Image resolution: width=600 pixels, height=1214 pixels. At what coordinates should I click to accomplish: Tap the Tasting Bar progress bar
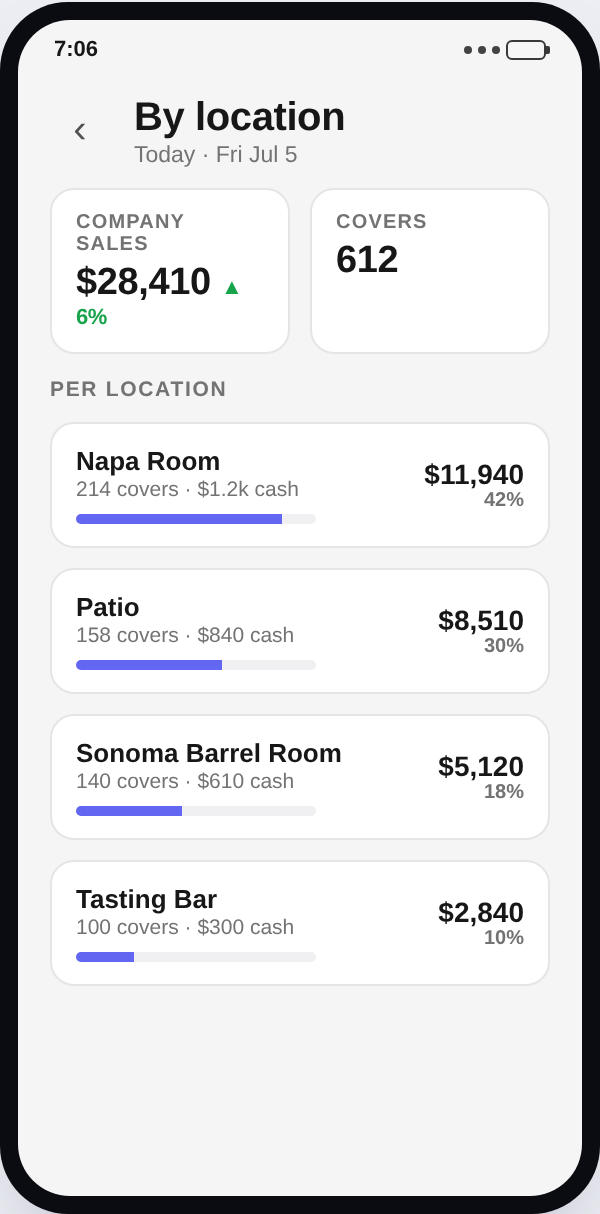(x=196, y=957)
